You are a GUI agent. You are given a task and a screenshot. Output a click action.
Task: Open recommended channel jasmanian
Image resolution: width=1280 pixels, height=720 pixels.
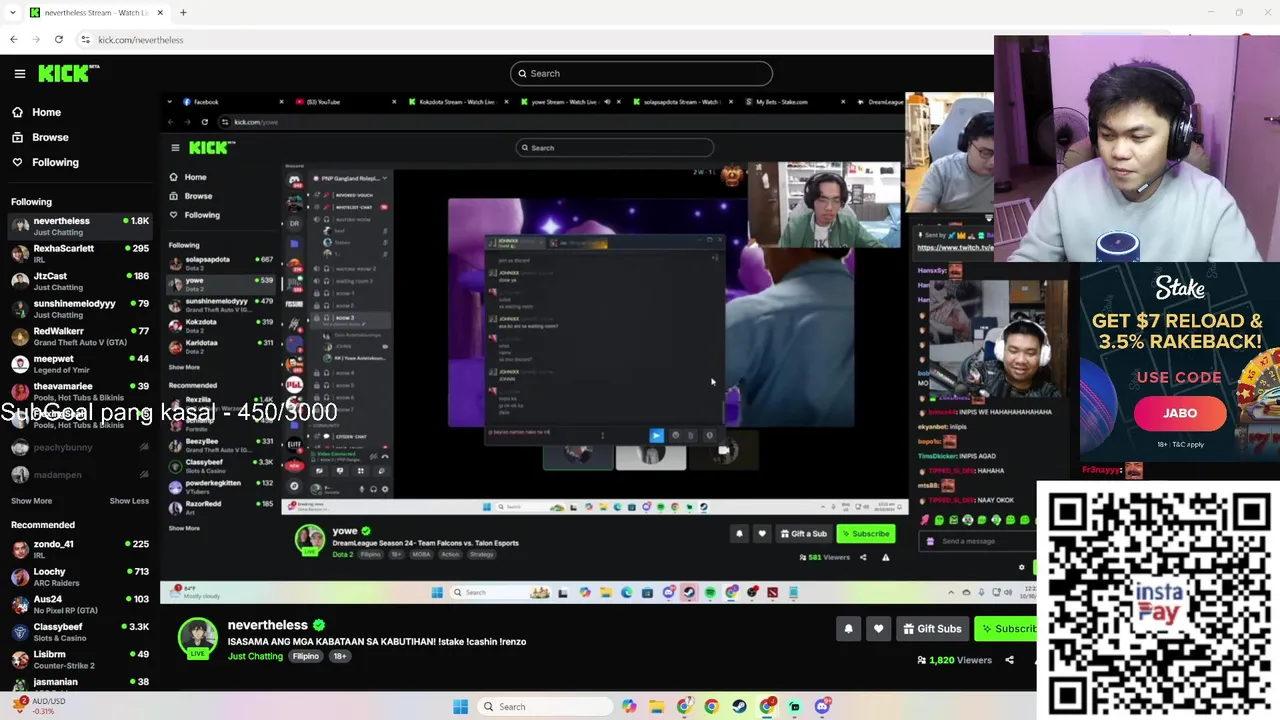[x=80, y=683]
